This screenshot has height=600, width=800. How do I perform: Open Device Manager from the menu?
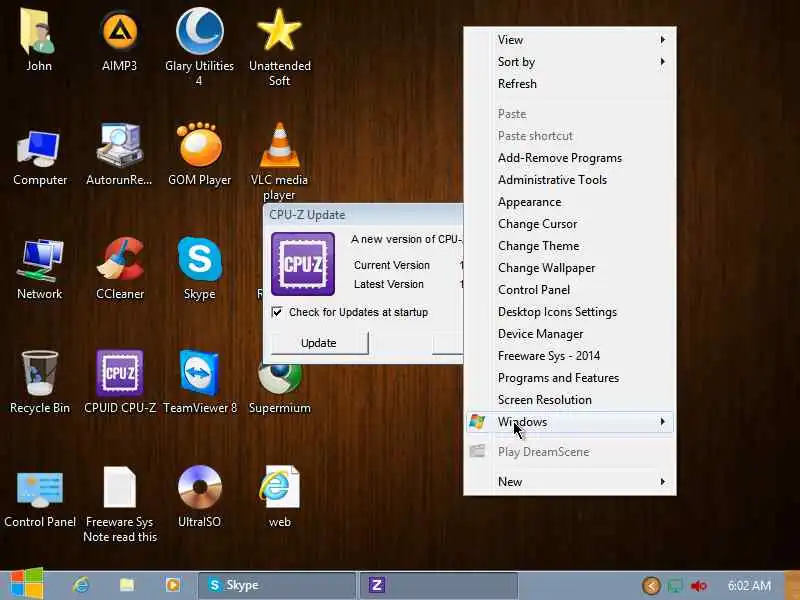tap(569, 334)
